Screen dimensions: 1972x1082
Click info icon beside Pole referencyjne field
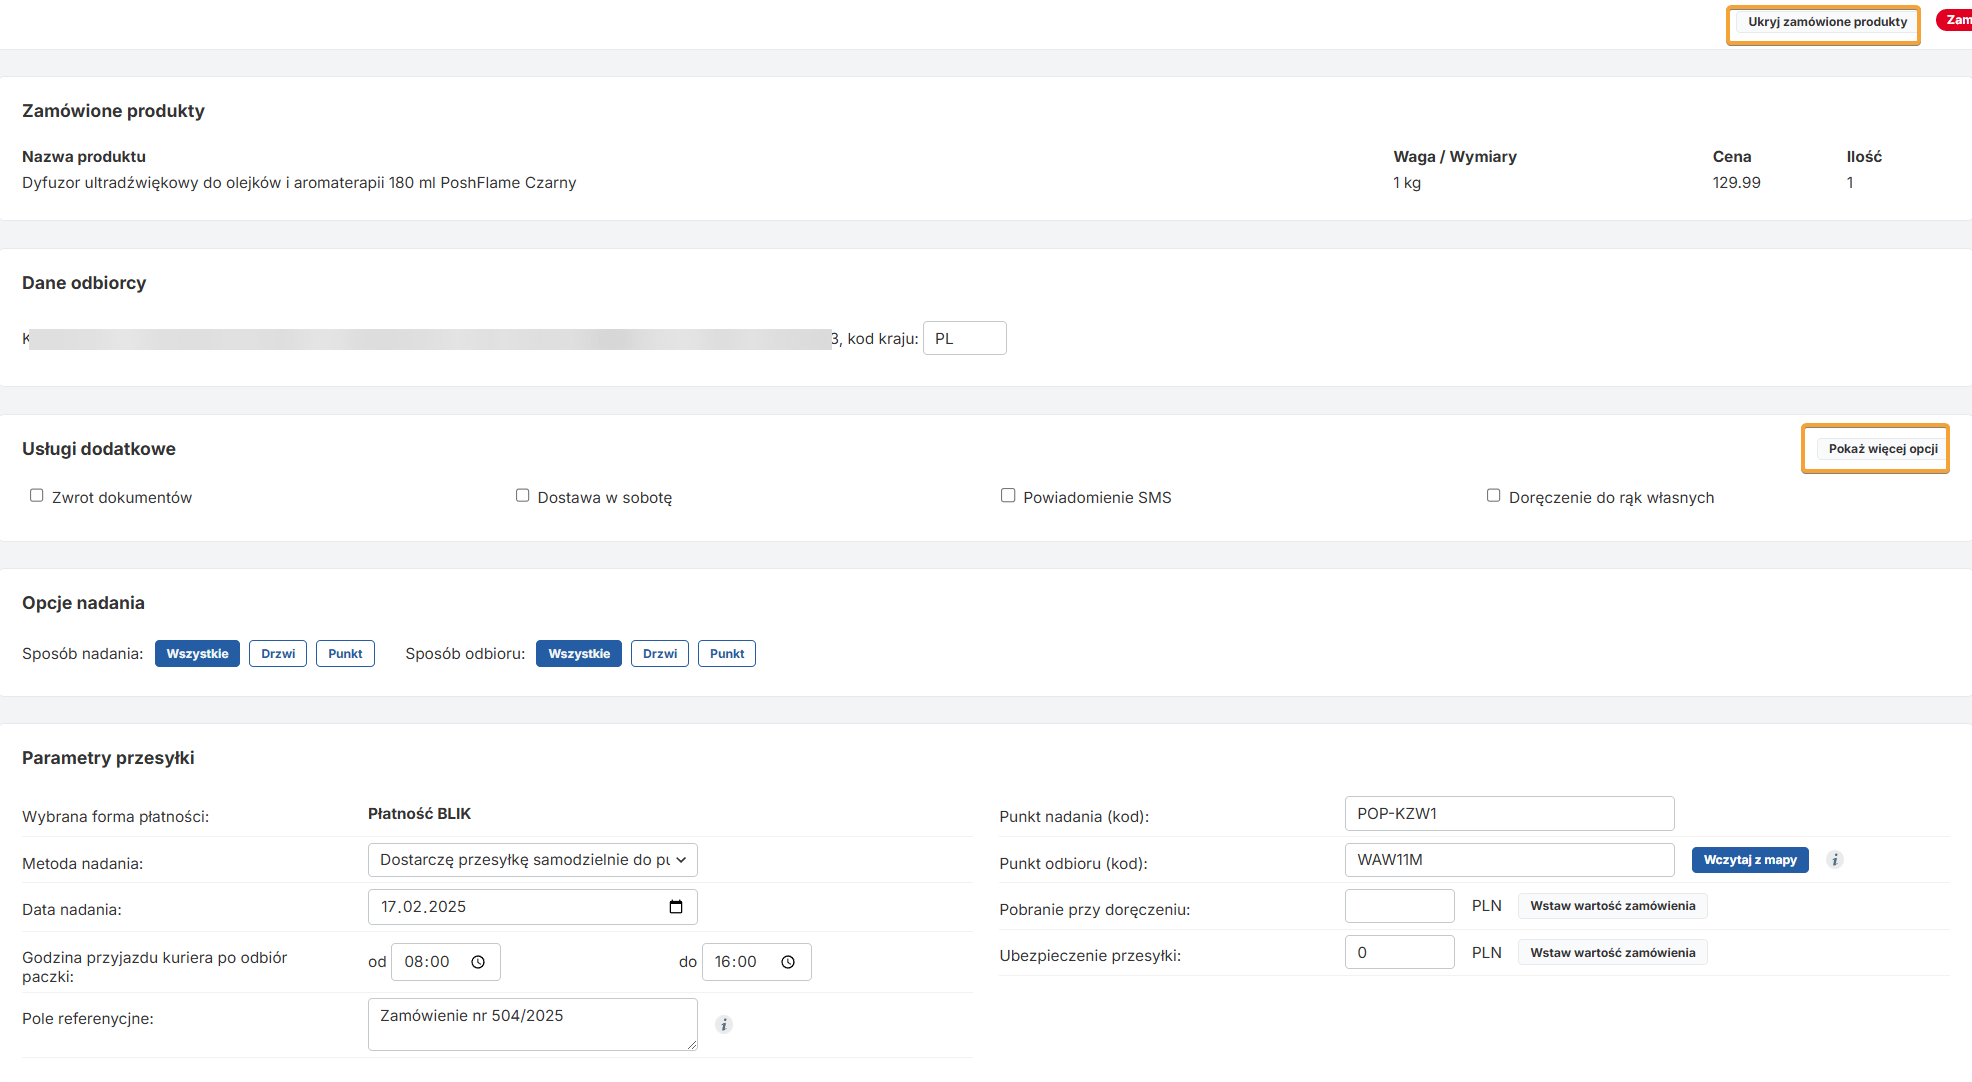(x=724, y=1024)
